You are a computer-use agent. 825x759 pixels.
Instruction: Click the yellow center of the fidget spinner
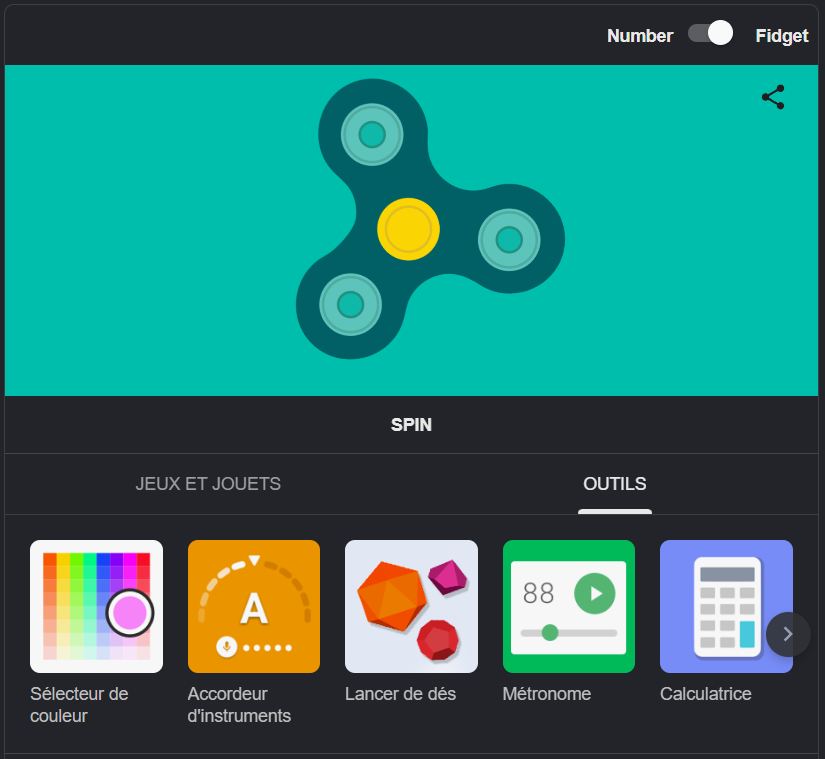(408, 230)
